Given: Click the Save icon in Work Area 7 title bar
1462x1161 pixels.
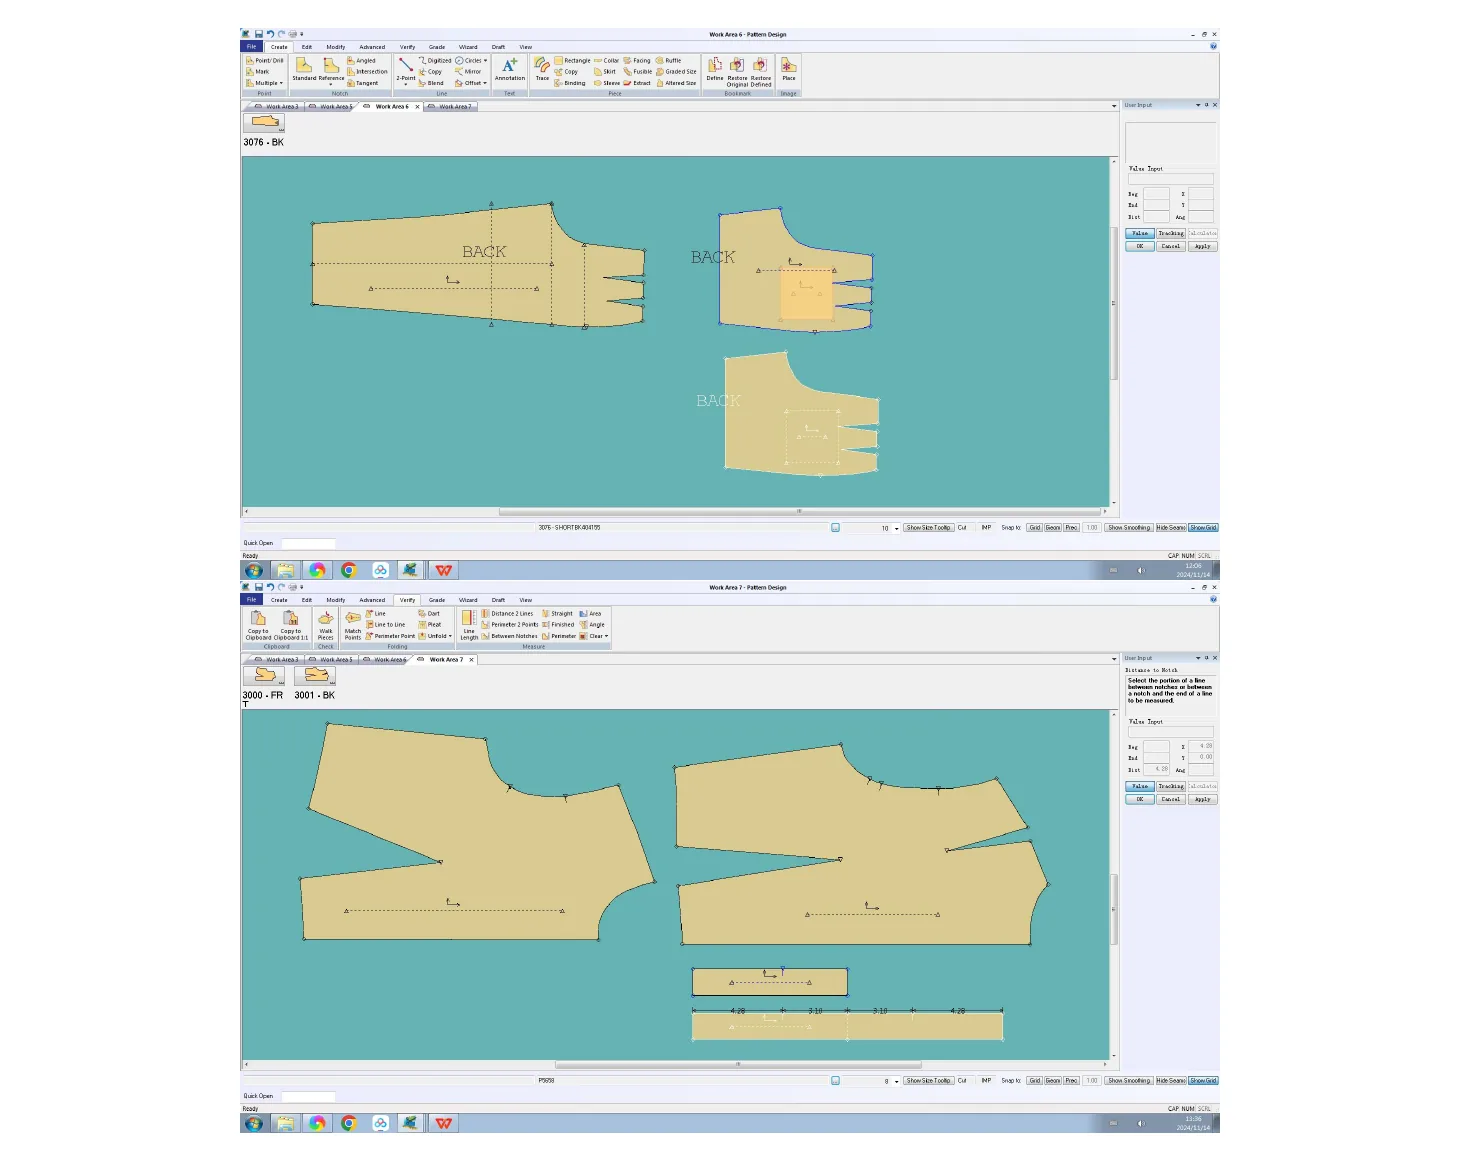Looking at the screenshot, I should 258,587.
